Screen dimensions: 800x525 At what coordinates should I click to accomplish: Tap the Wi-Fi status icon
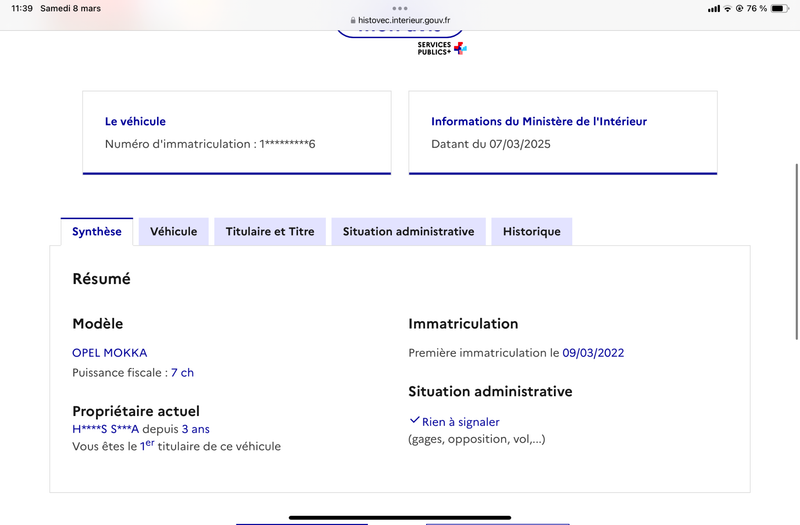point(728,8)
